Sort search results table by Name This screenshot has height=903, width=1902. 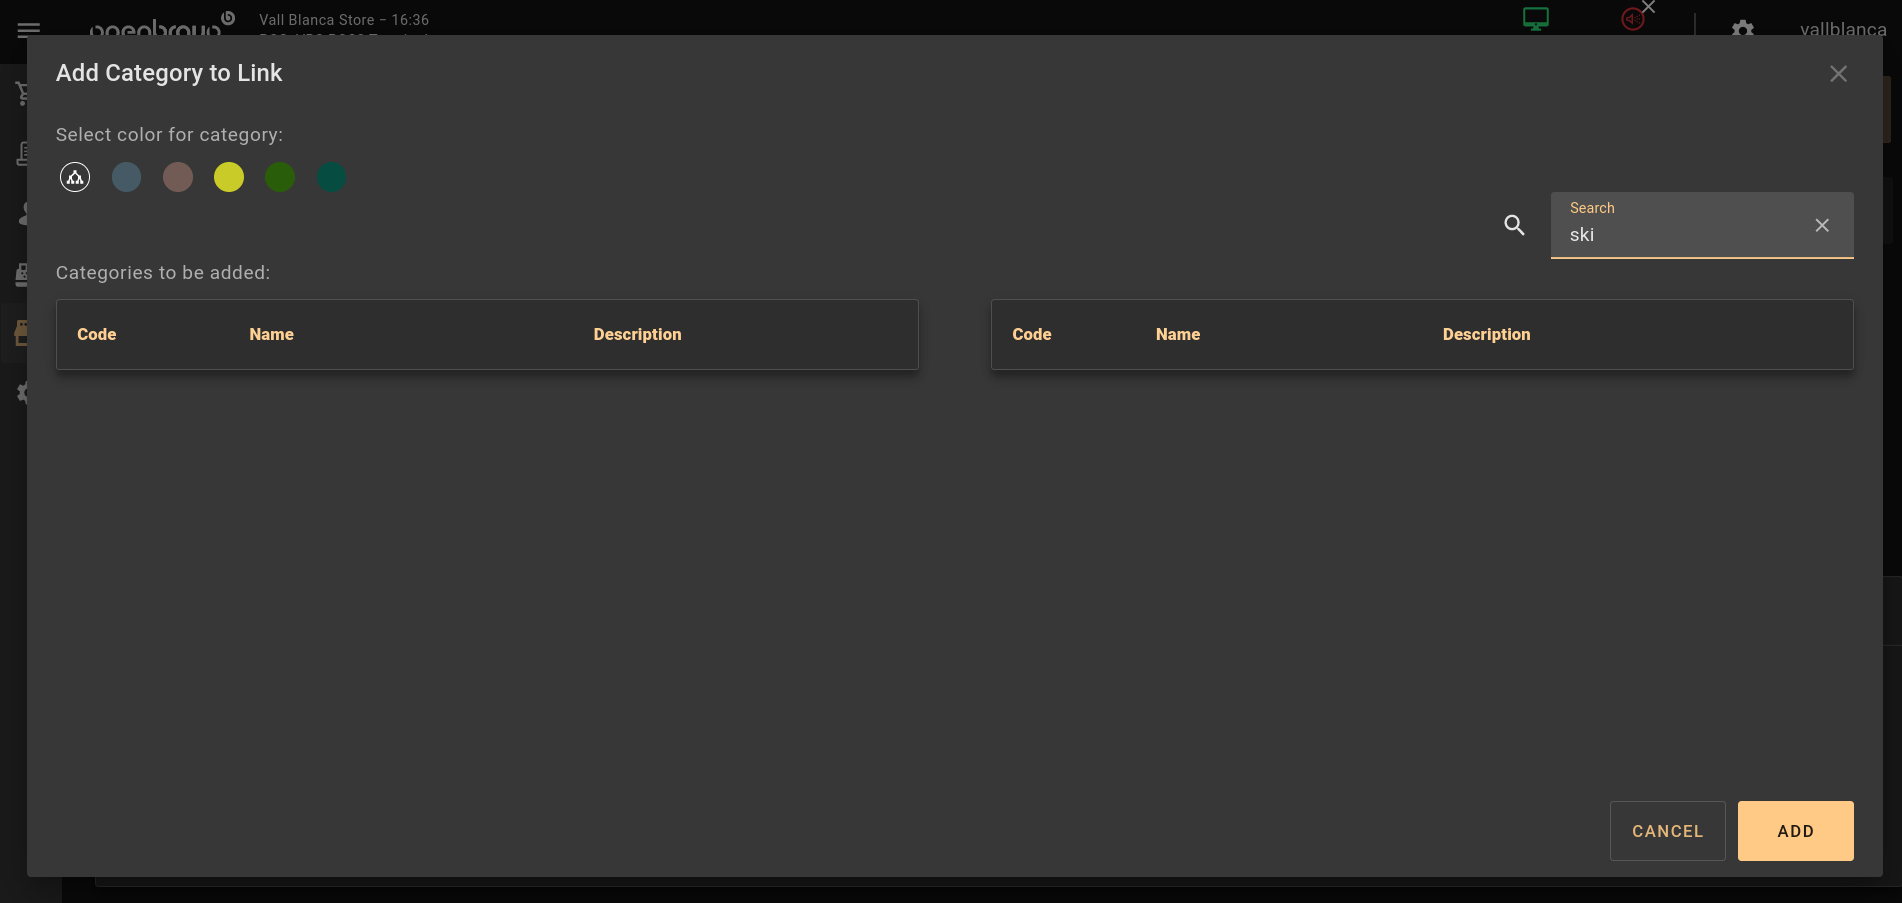1178,334
